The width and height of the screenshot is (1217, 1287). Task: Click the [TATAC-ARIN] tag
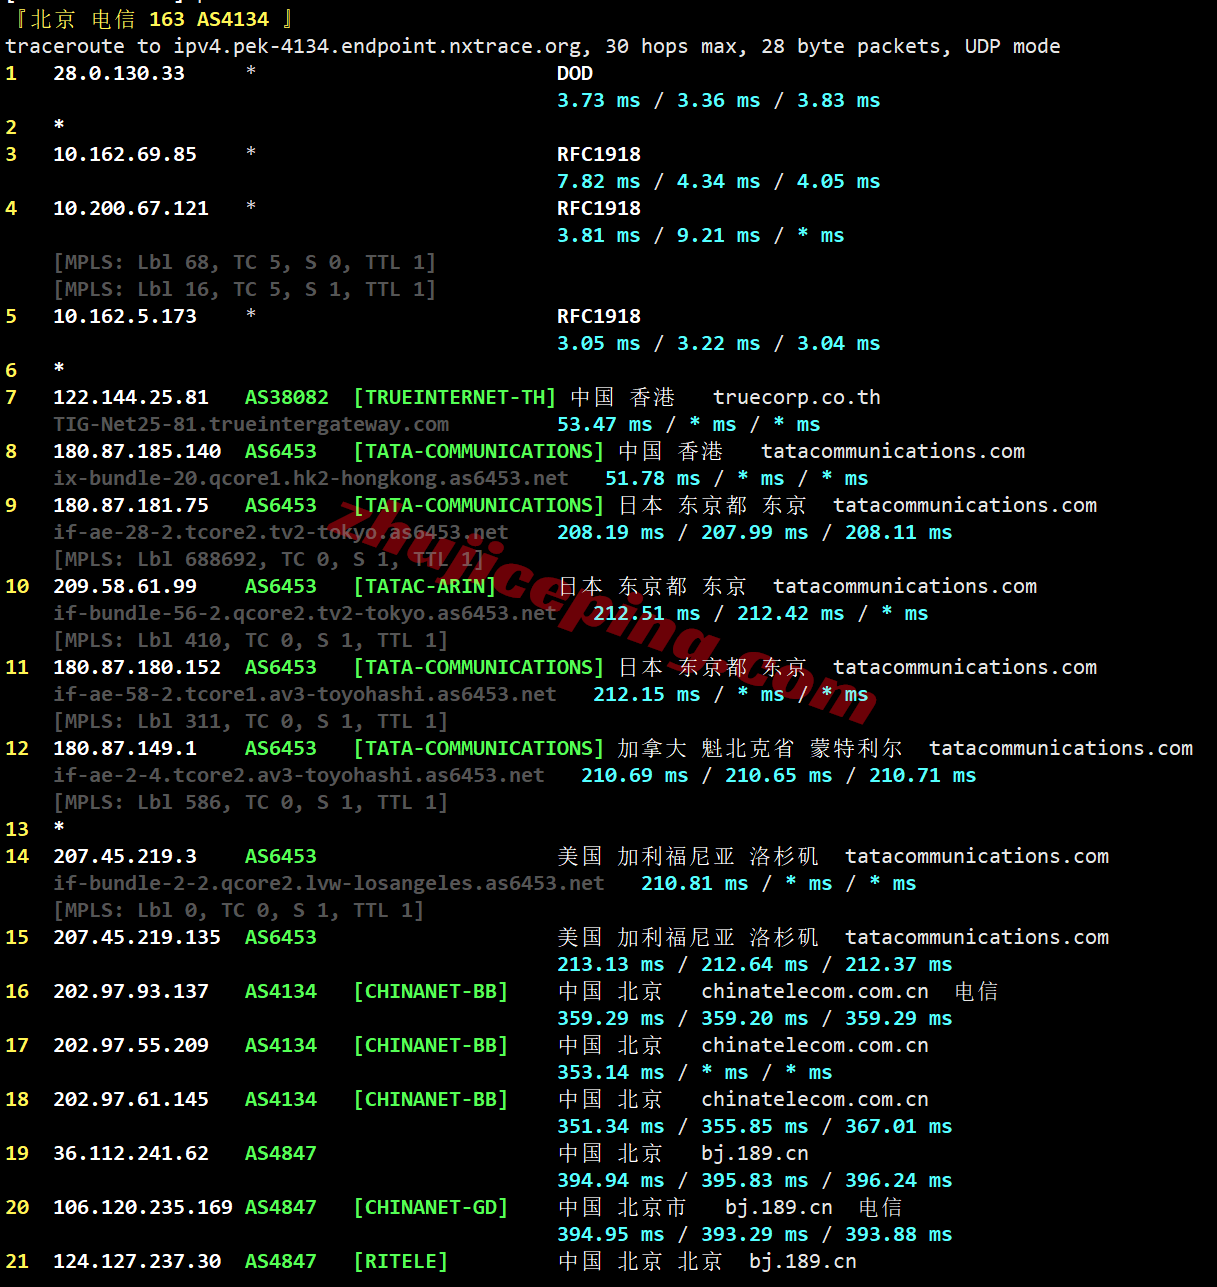[425, 586]
